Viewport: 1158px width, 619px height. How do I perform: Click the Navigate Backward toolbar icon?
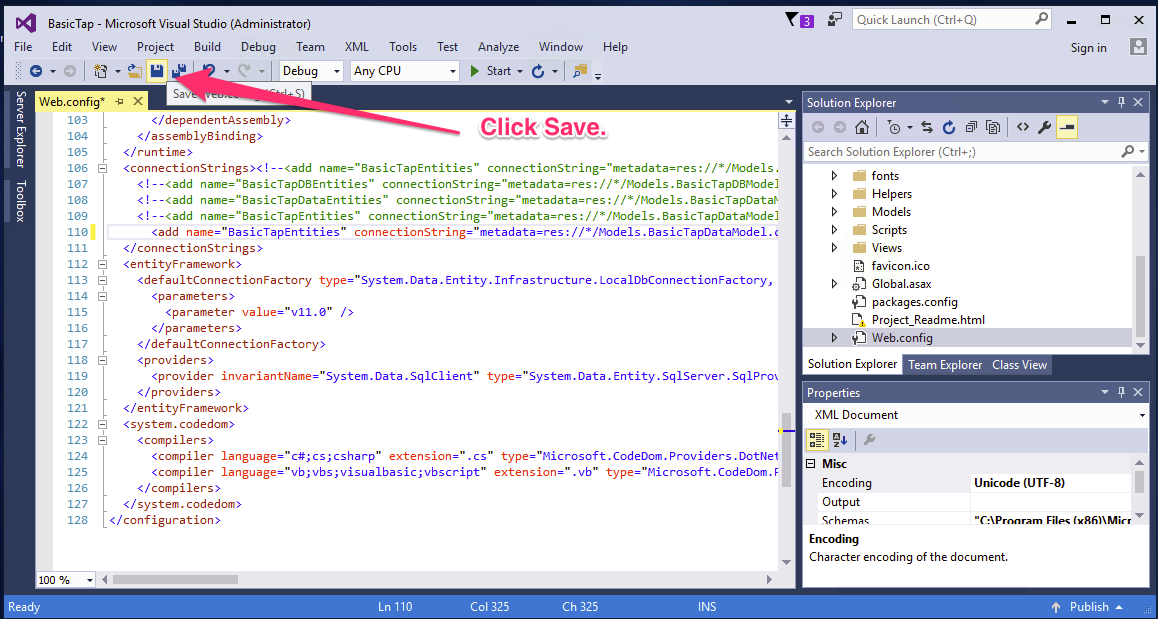(35, 71)
